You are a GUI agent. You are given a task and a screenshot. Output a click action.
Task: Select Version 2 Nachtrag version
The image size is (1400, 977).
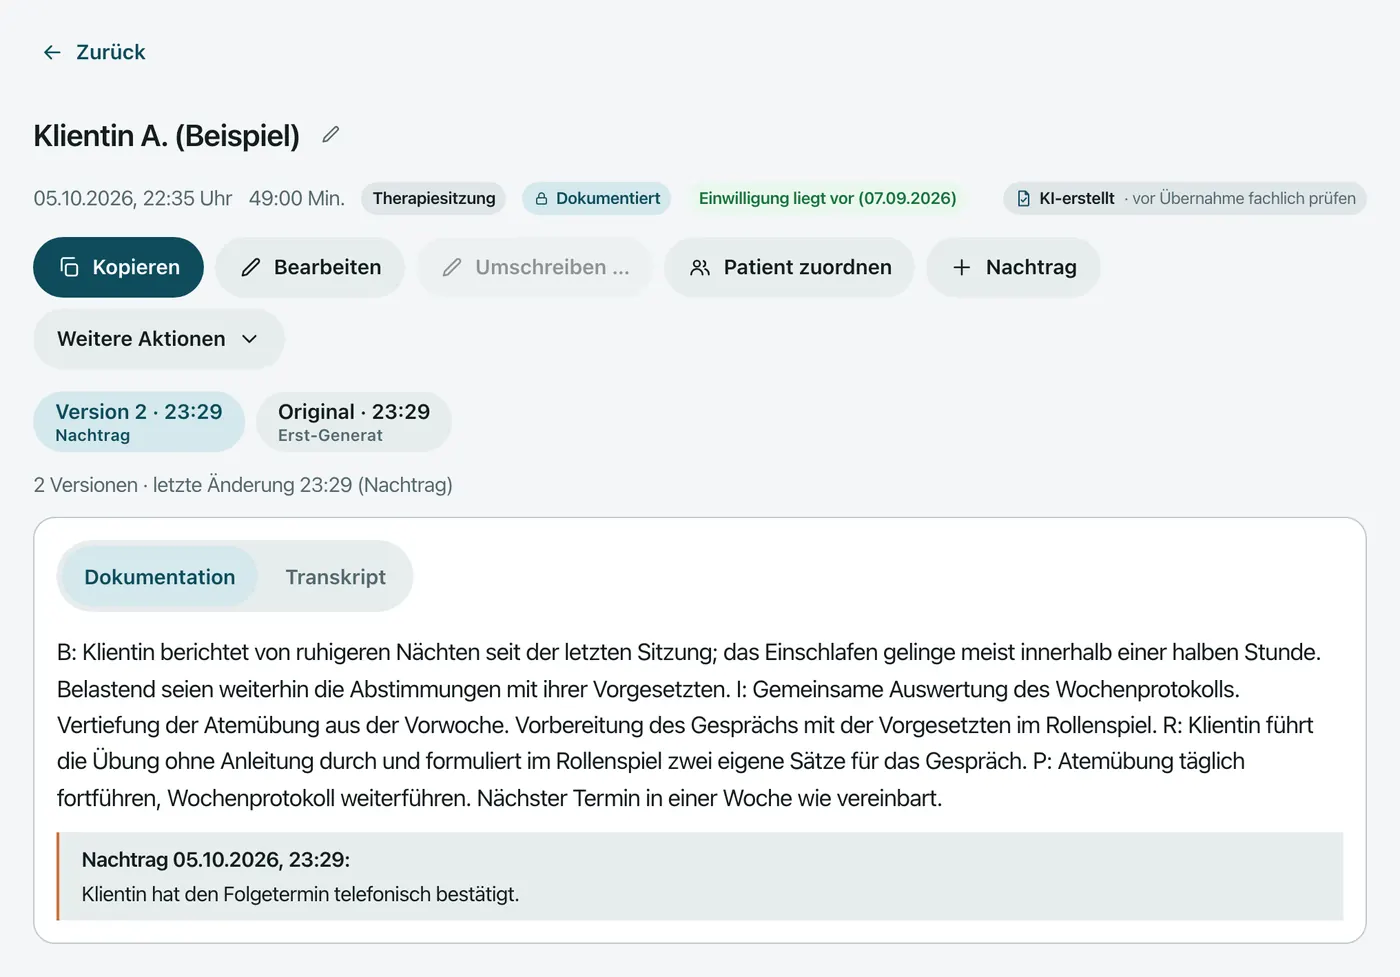[x=139, y=422]
